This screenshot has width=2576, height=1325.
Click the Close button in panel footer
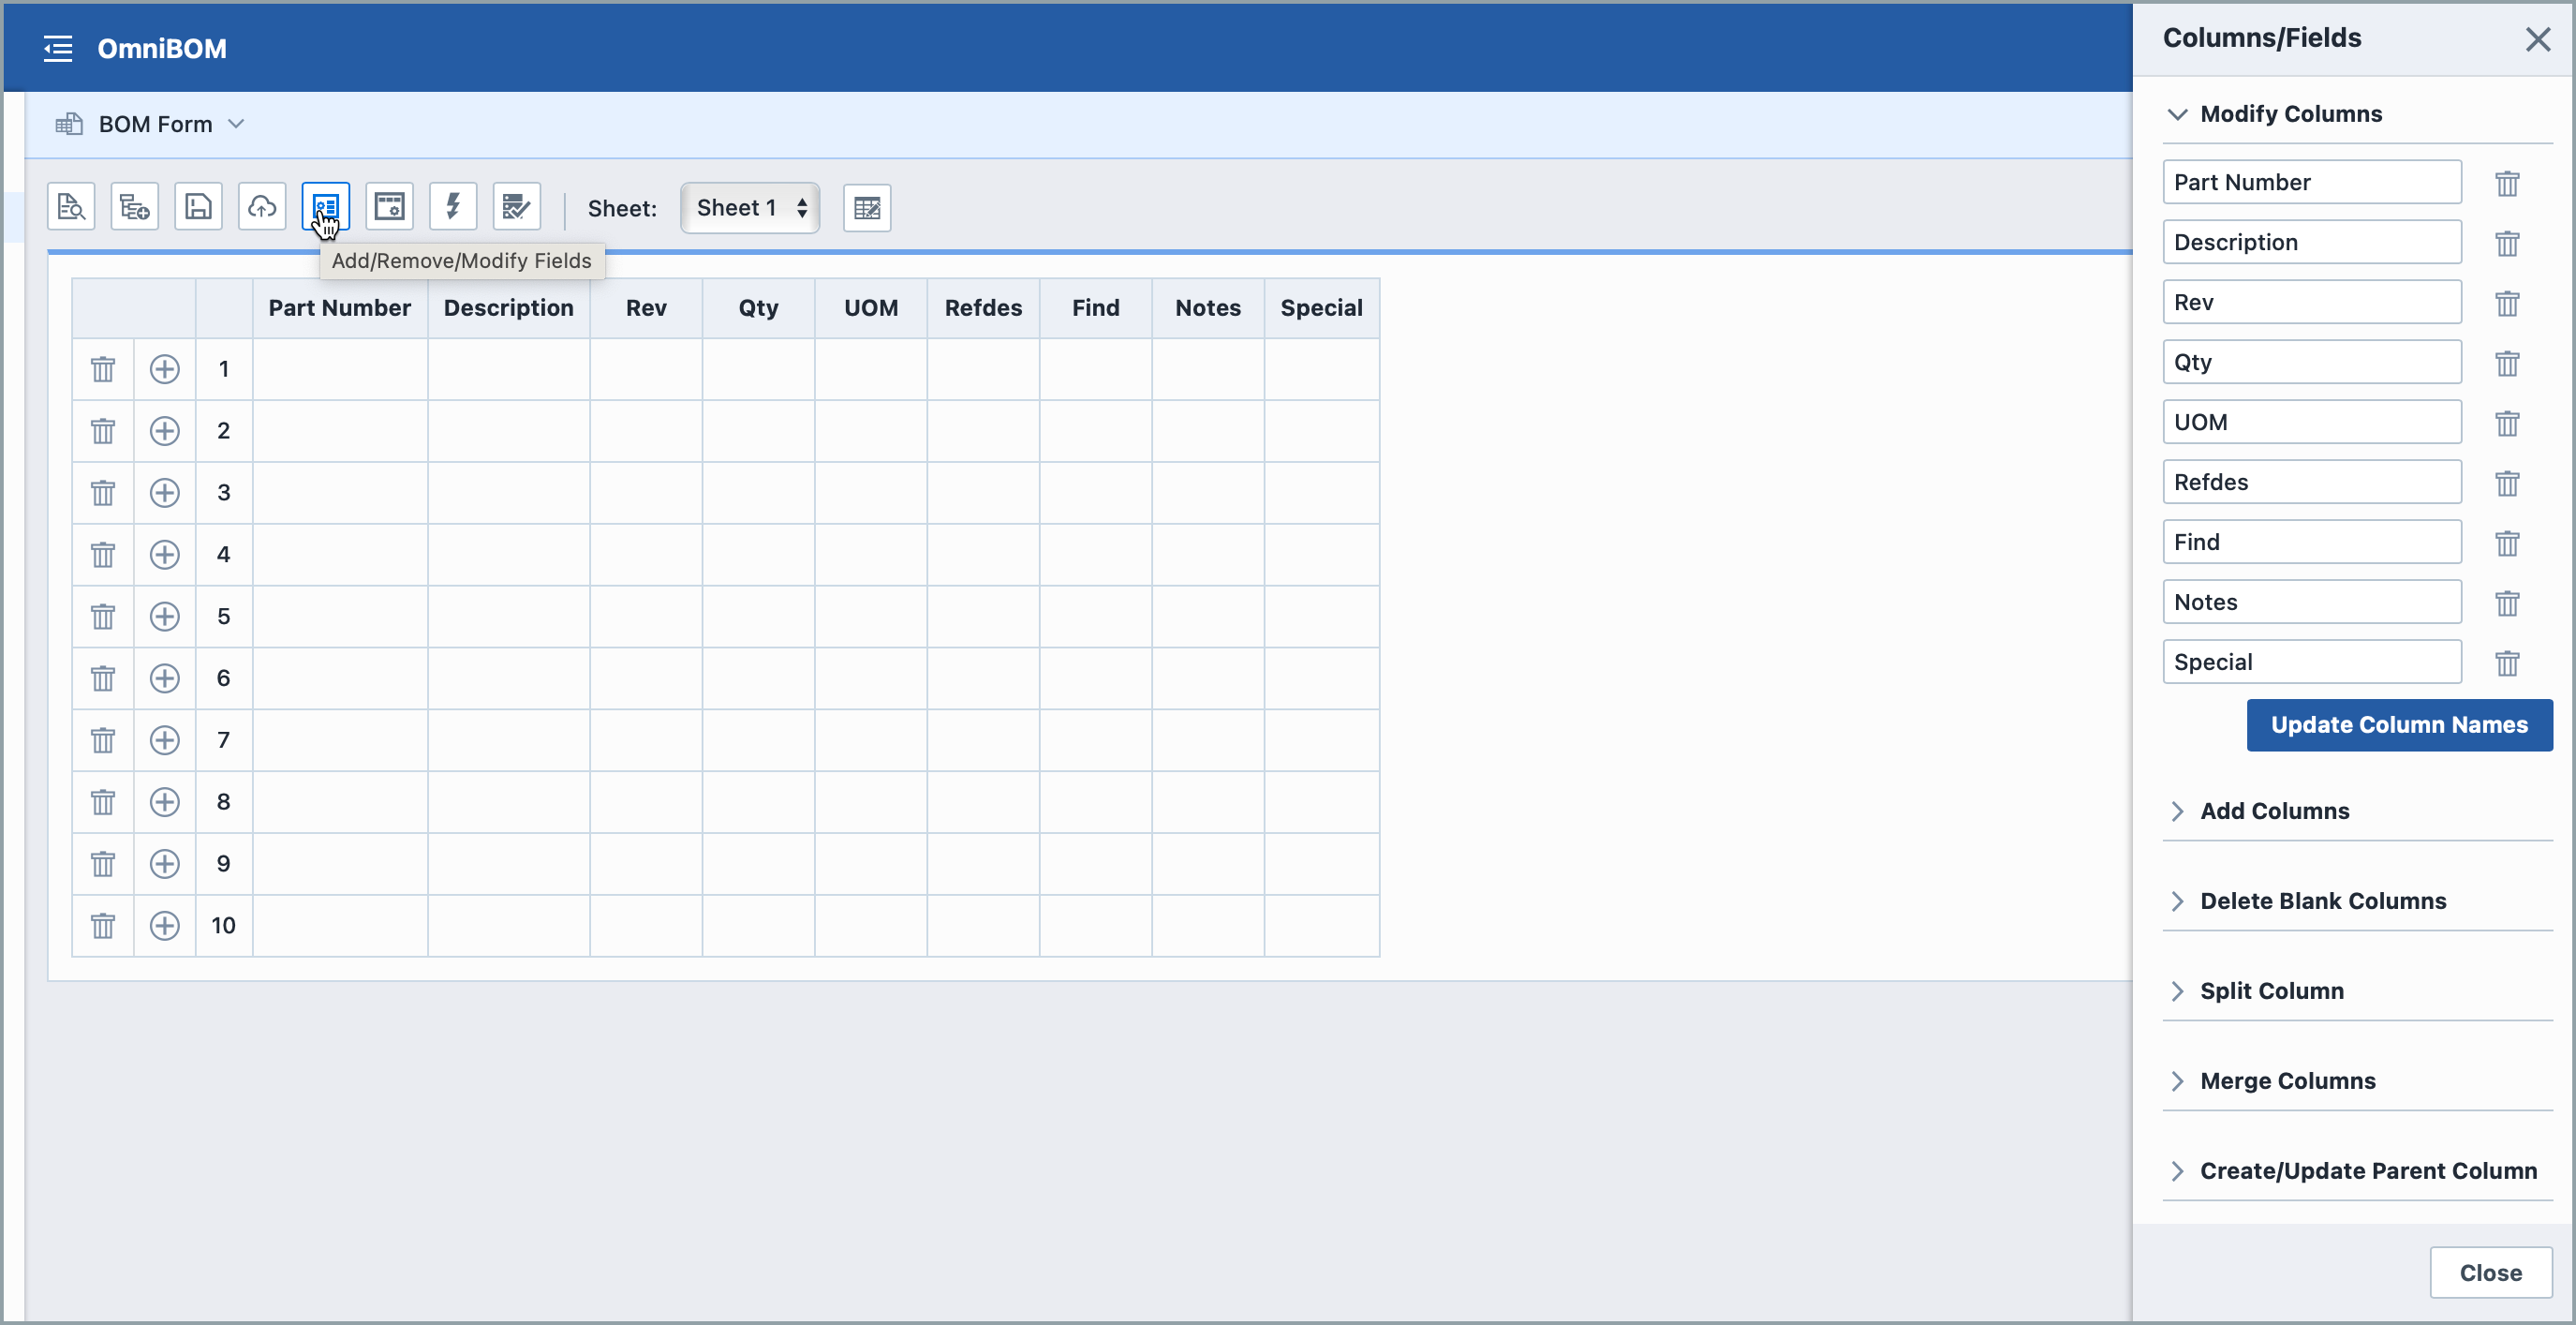coord(2489,1272)
